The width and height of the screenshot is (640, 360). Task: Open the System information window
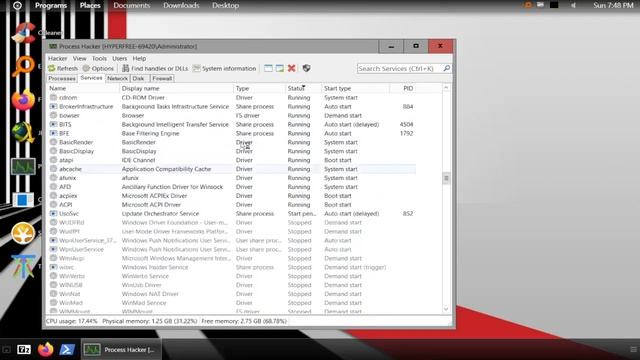(224, 68)
